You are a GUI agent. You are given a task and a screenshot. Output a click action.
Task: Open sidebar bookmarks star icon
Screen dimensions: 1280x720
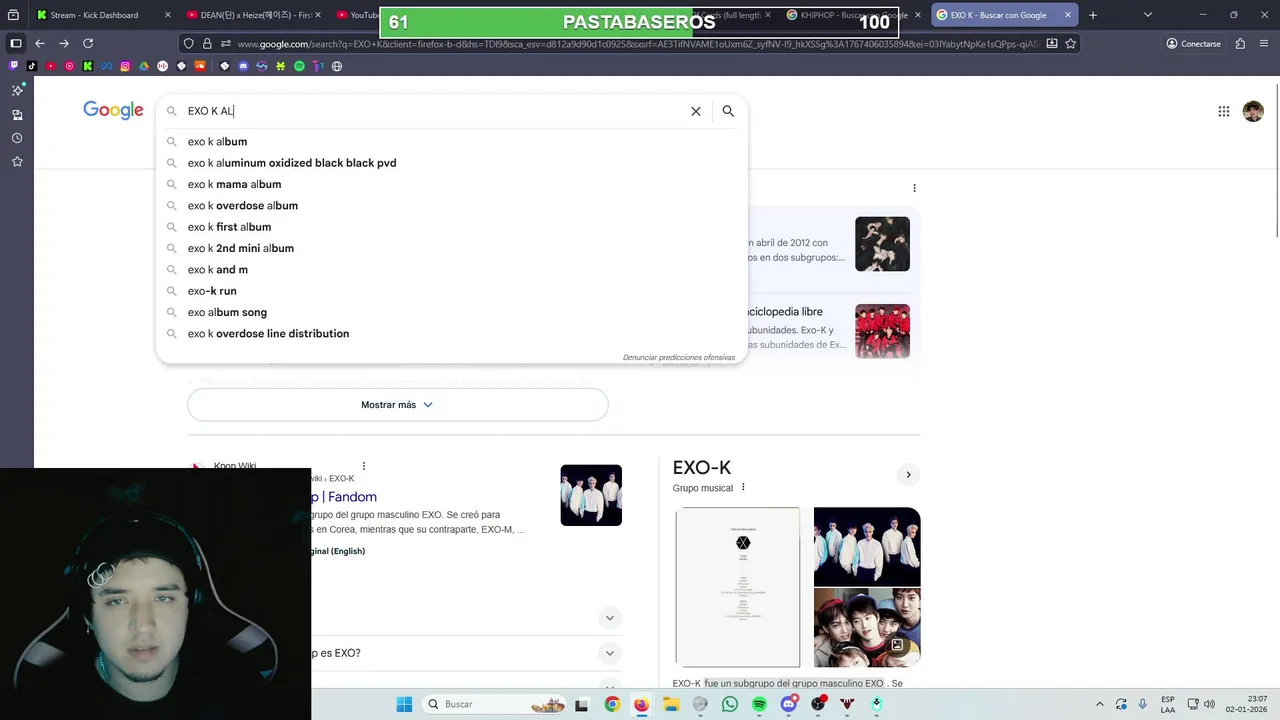(17, 161)
